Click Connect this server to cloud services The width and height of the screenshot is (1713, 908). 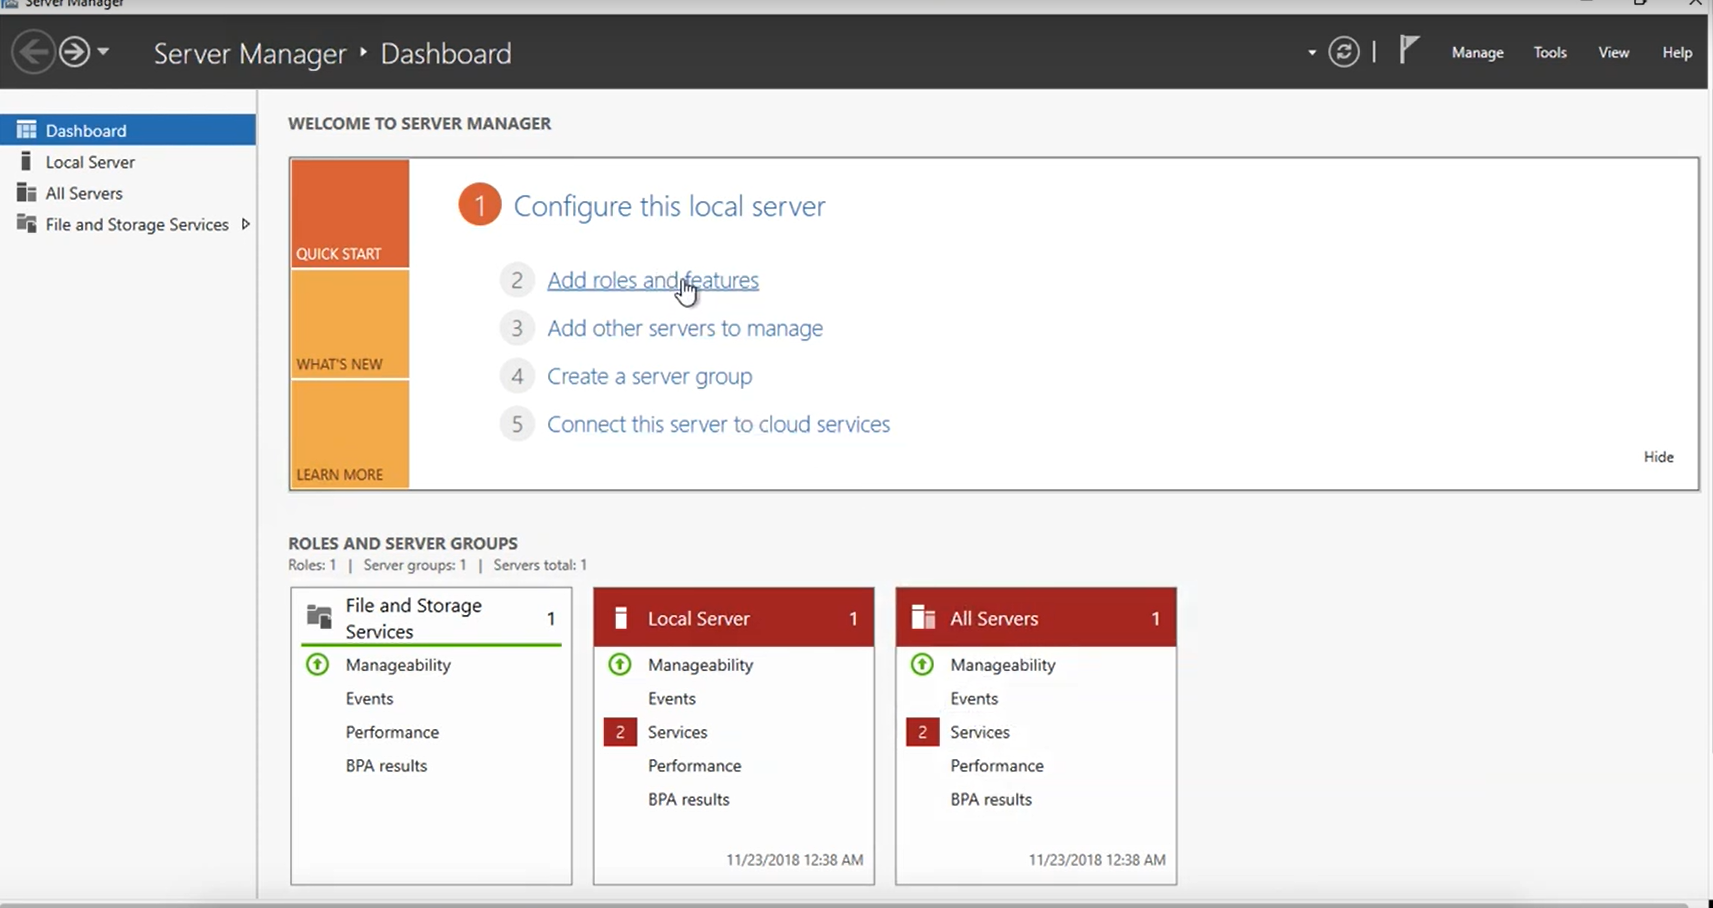(718, 424)
